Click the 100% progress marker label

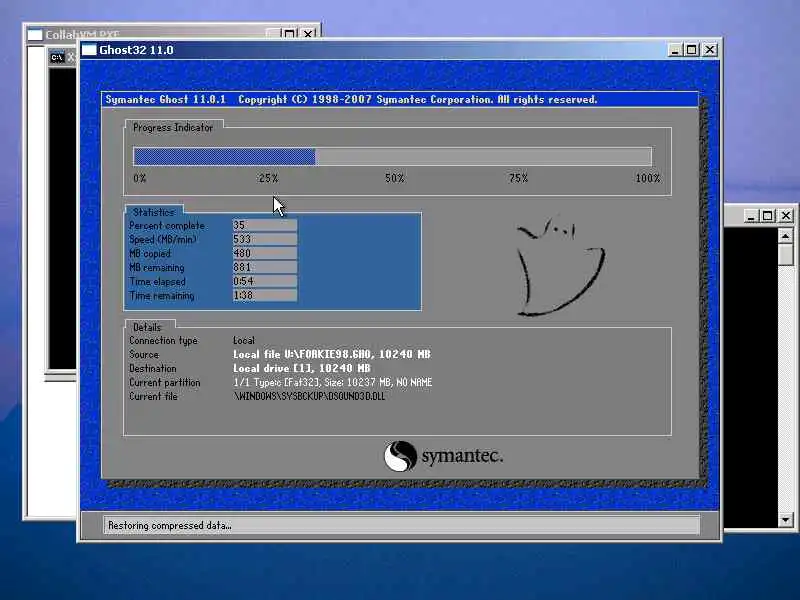pyautogui.click(x=647, y=178)
